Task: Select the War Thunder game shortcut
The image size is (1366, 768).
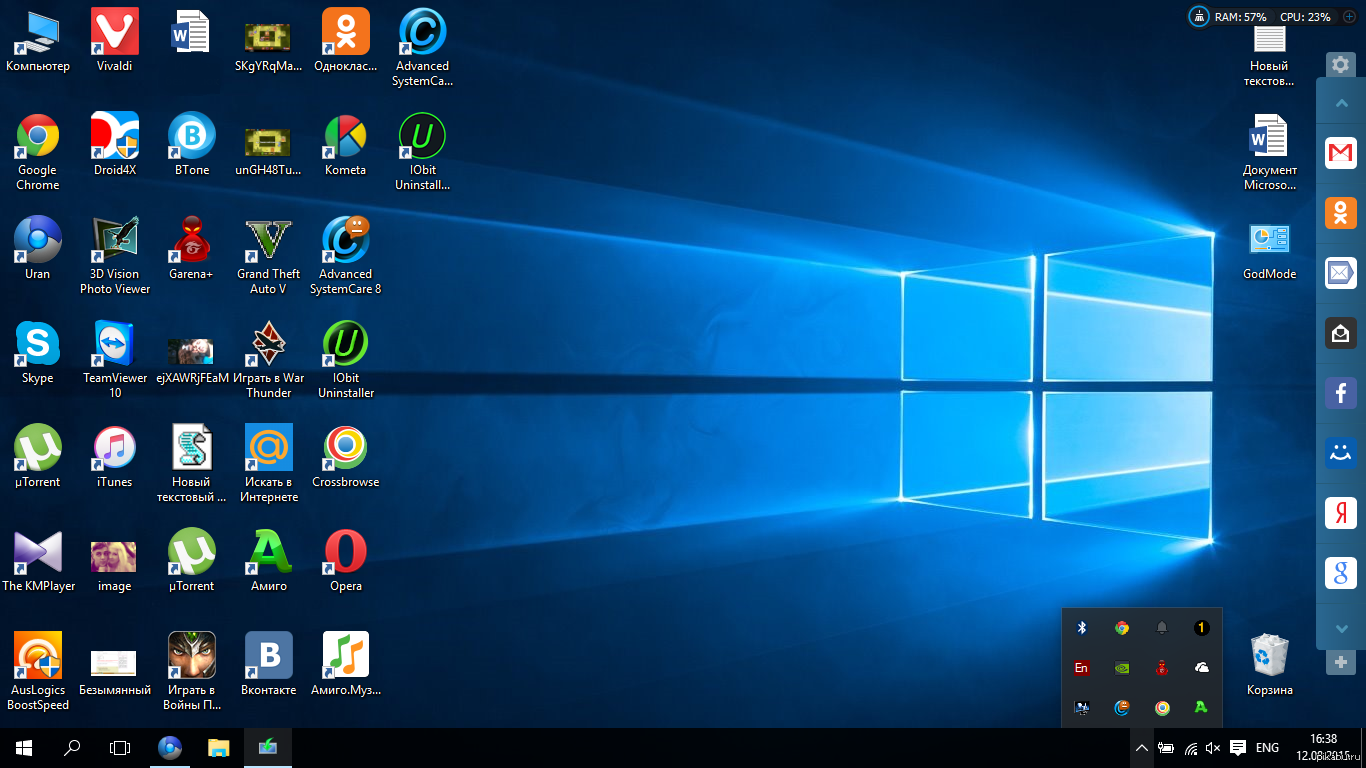Action: pos(268,359)
